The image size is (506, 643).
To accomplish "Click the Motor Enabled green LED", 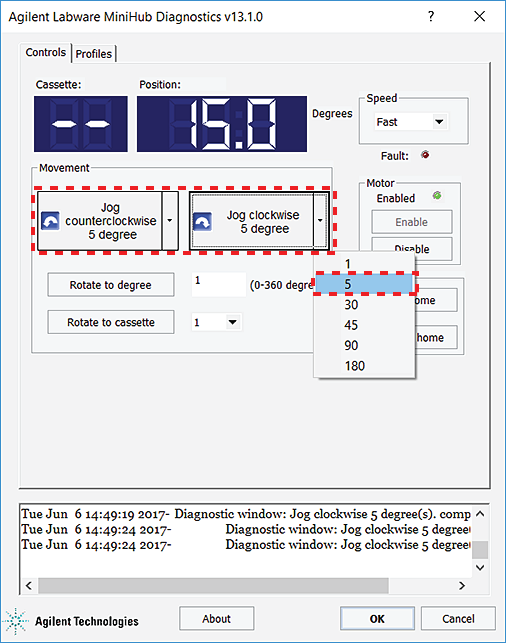I will click(x=437, y=196).
